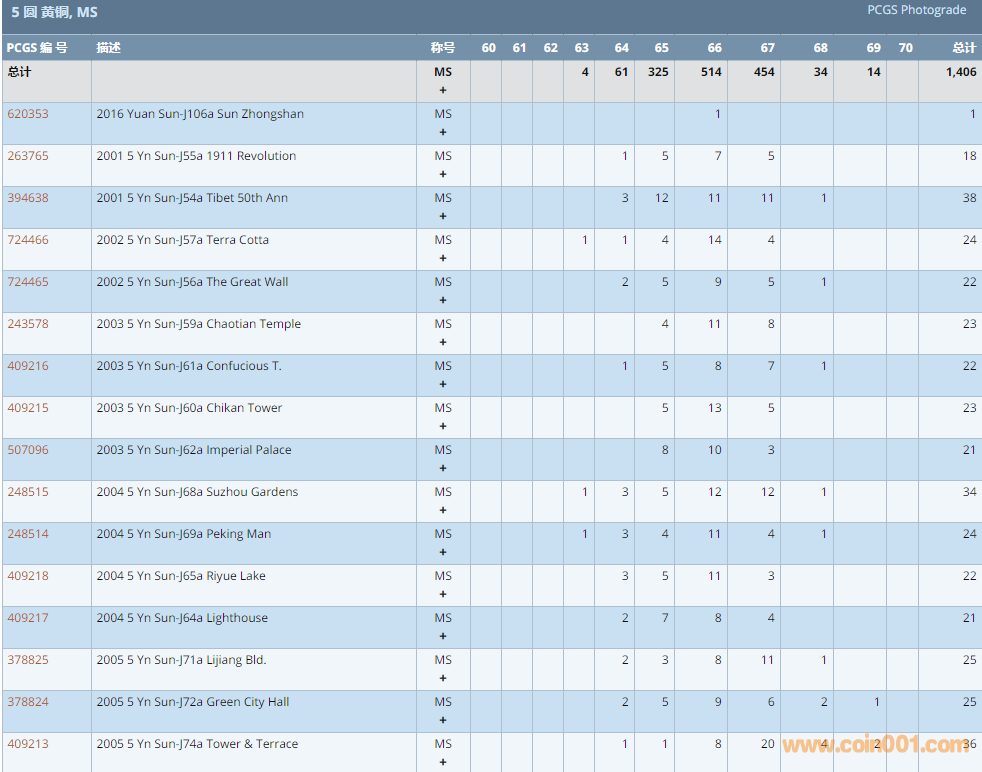The width and height of the screenshot is (982, 772).
Task: Expand plus sign for 2001 1911 Revolution row
Action: click(443, 174)
